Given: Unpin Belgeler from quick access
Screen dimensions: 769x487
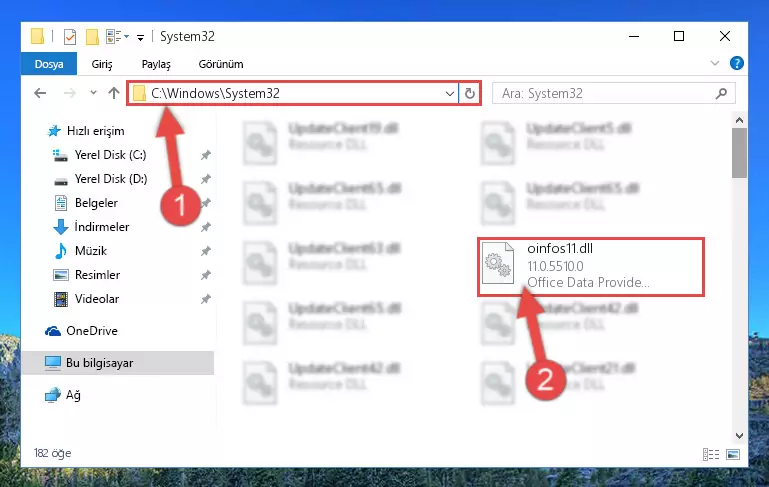Looking at the screenshot, I should (205, 203).
